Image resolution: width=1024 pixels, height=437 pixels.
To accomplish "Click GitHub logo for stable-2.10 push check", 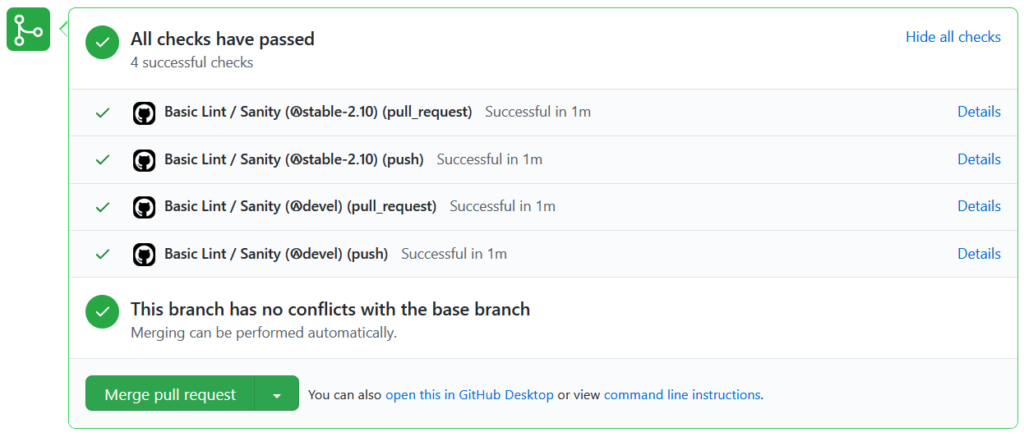I will point(144,160).
